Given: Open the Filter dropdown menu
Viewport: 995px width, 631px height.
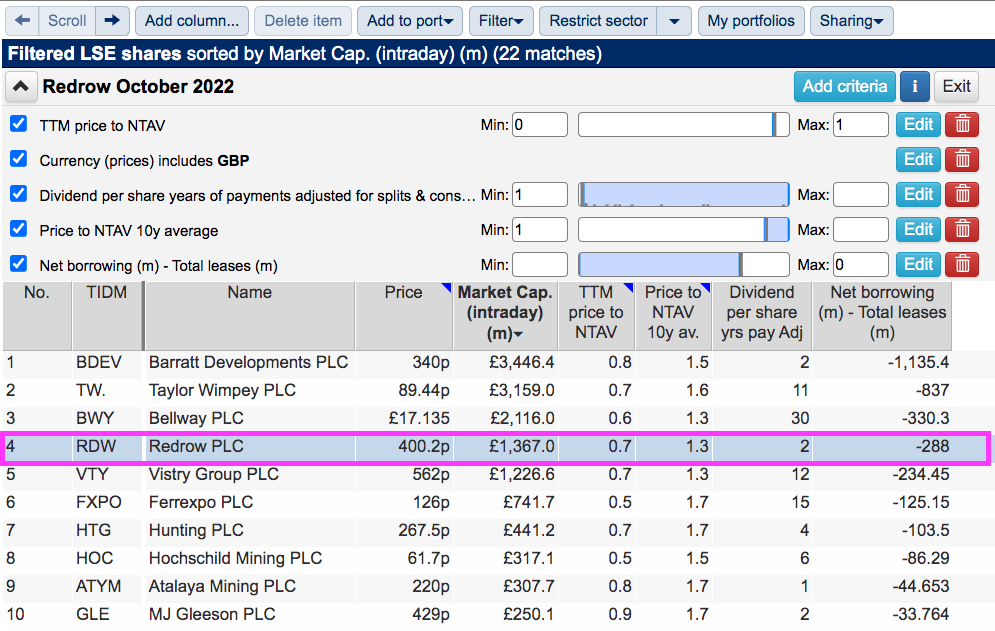Looking at the screenshot, I should click(501, 21).
